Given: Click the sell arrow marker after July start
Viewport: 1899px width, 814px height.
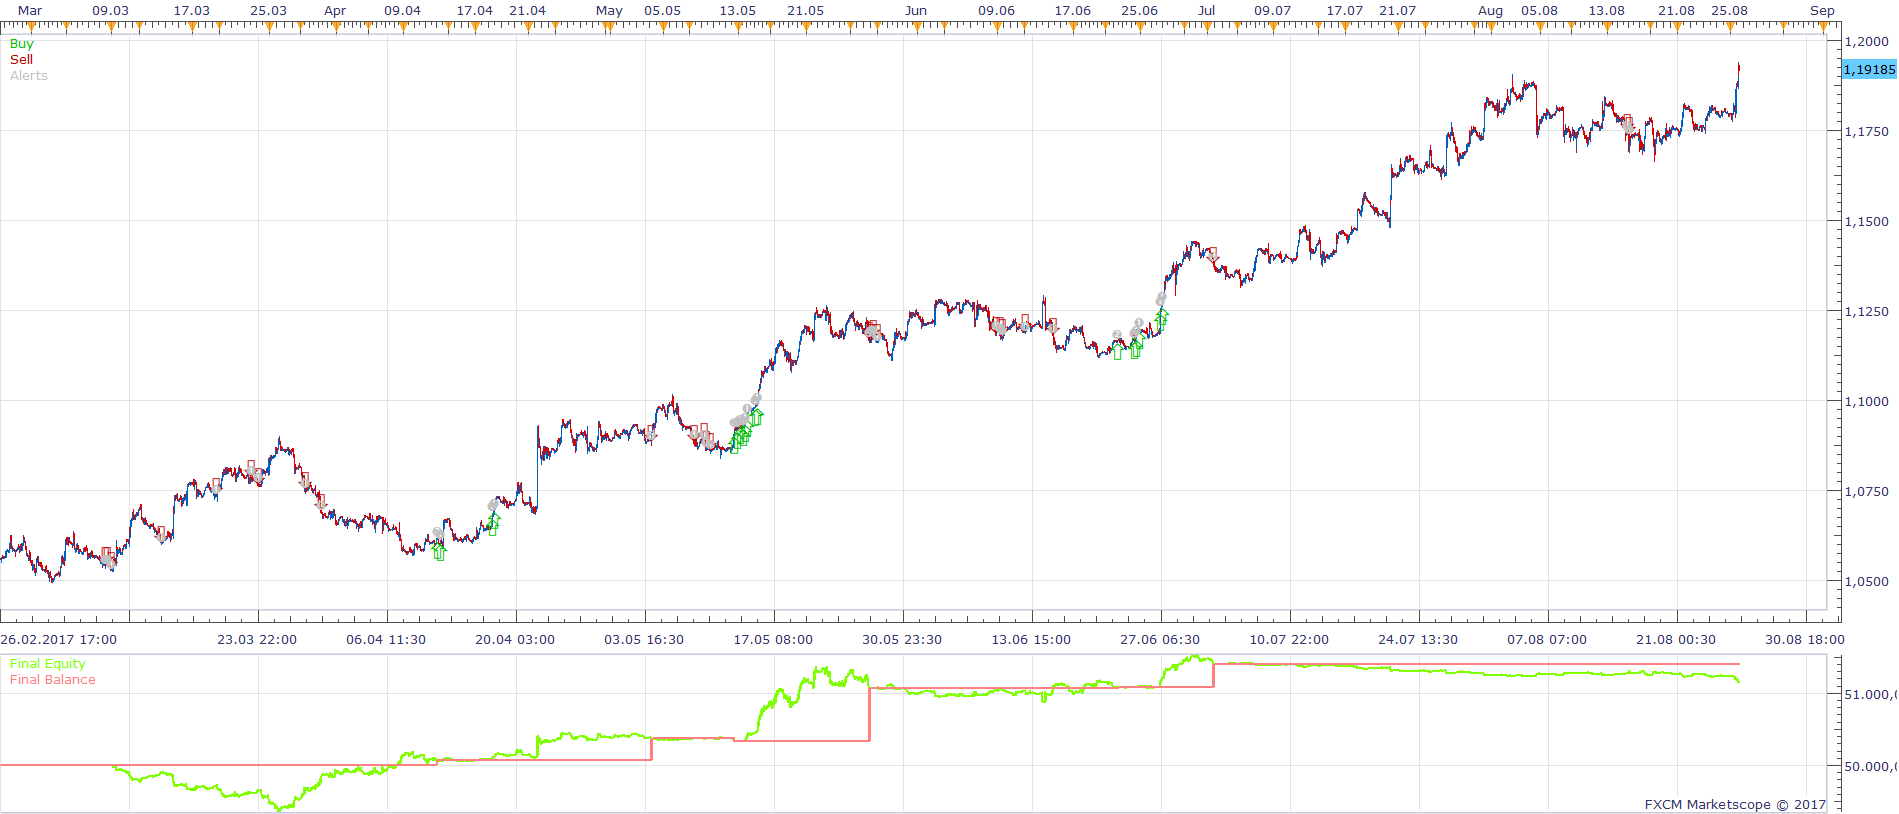Looking at the screenshot, I should (1213, 254).
